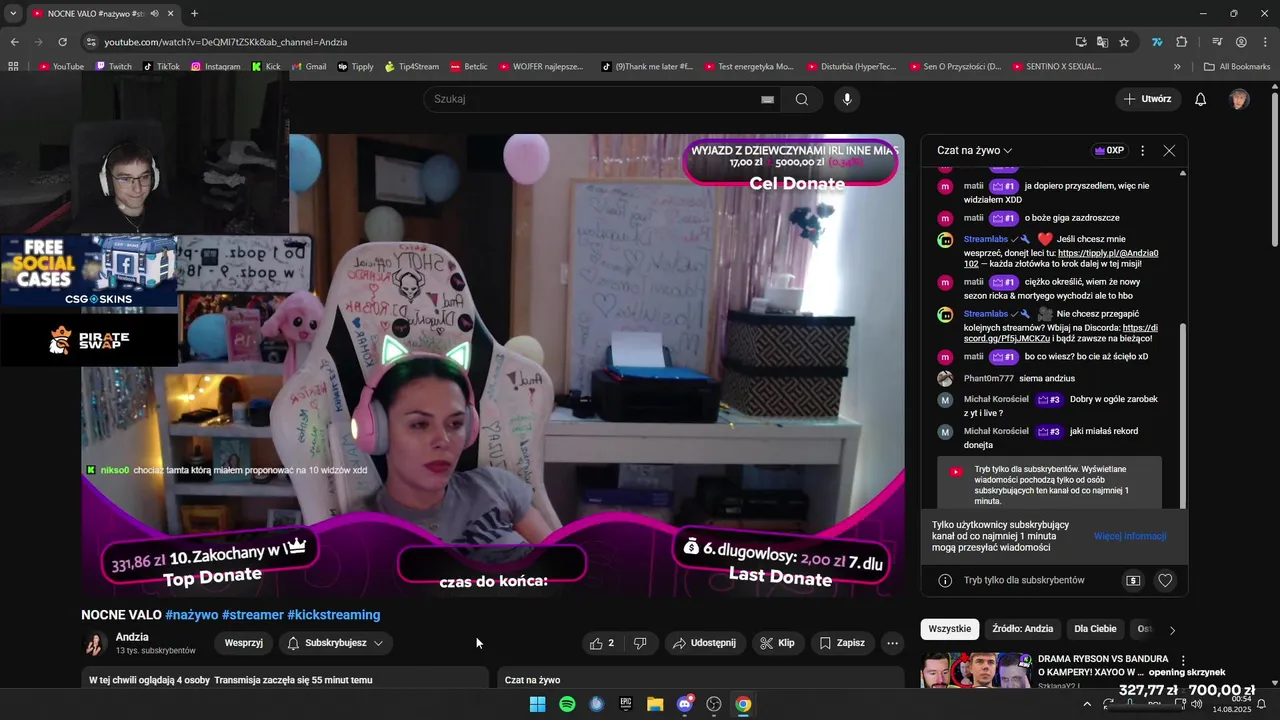
Task: Expand the Czat na żywo dropdown
Action: pyautogui.click(x=975, y=150)
